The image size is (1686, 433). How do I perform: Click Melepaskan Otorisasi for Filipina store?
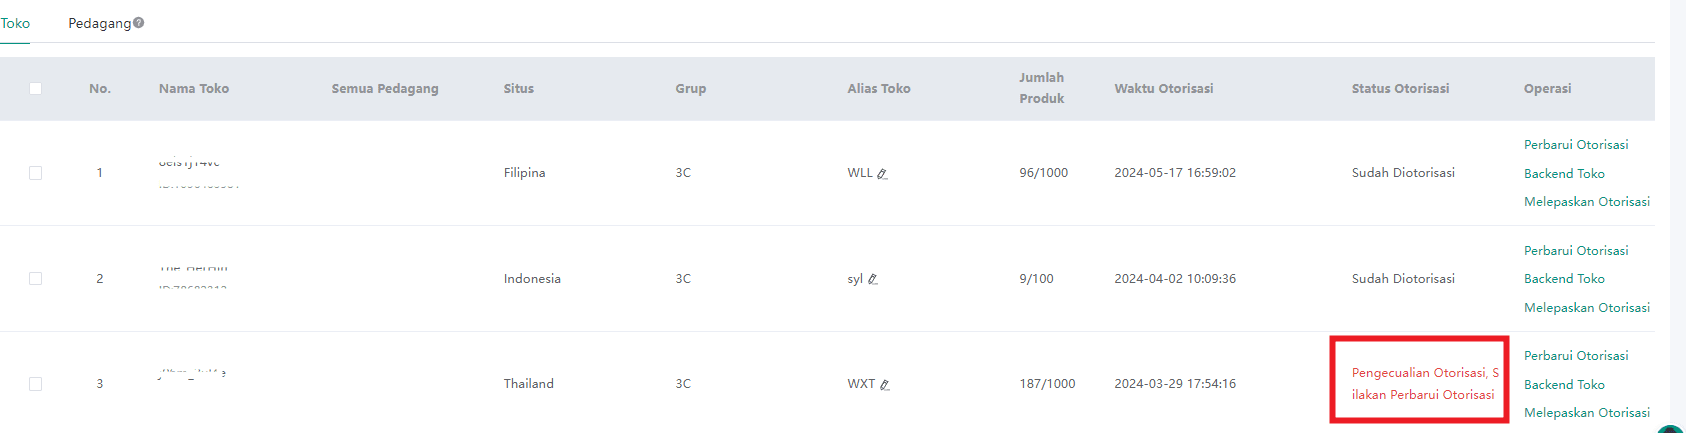click(x=1587, y=202)
